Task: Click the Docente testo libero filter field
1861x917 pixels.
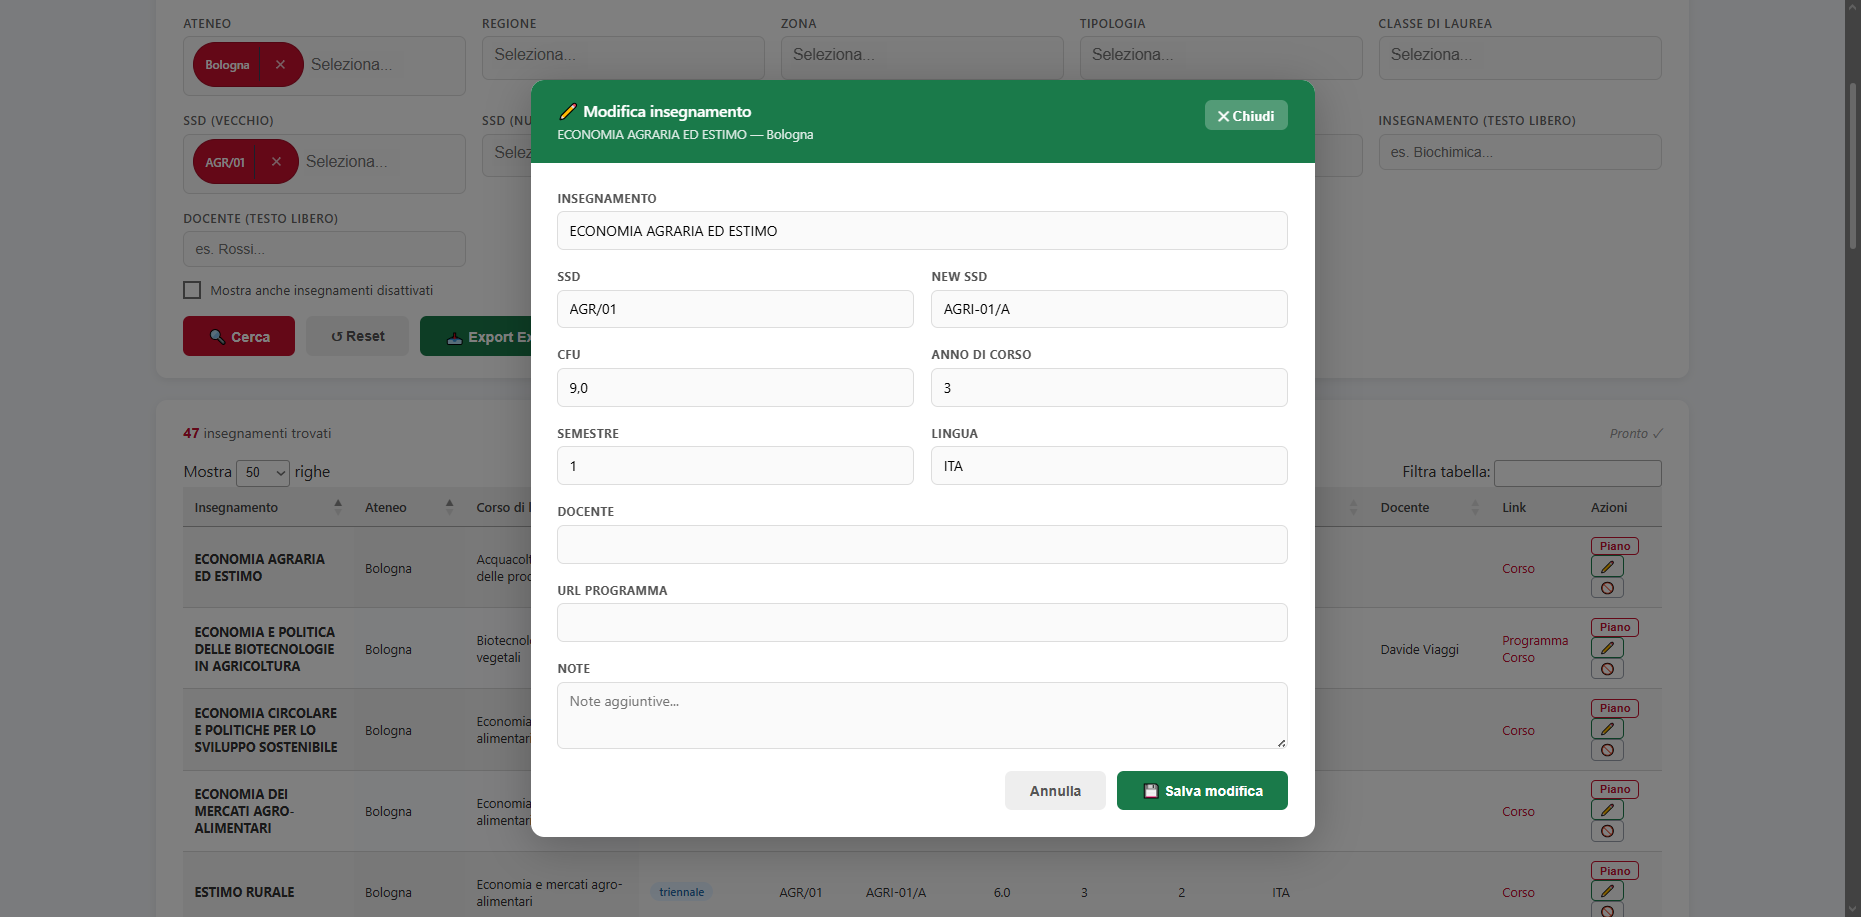Action: [x=324, y=249]
